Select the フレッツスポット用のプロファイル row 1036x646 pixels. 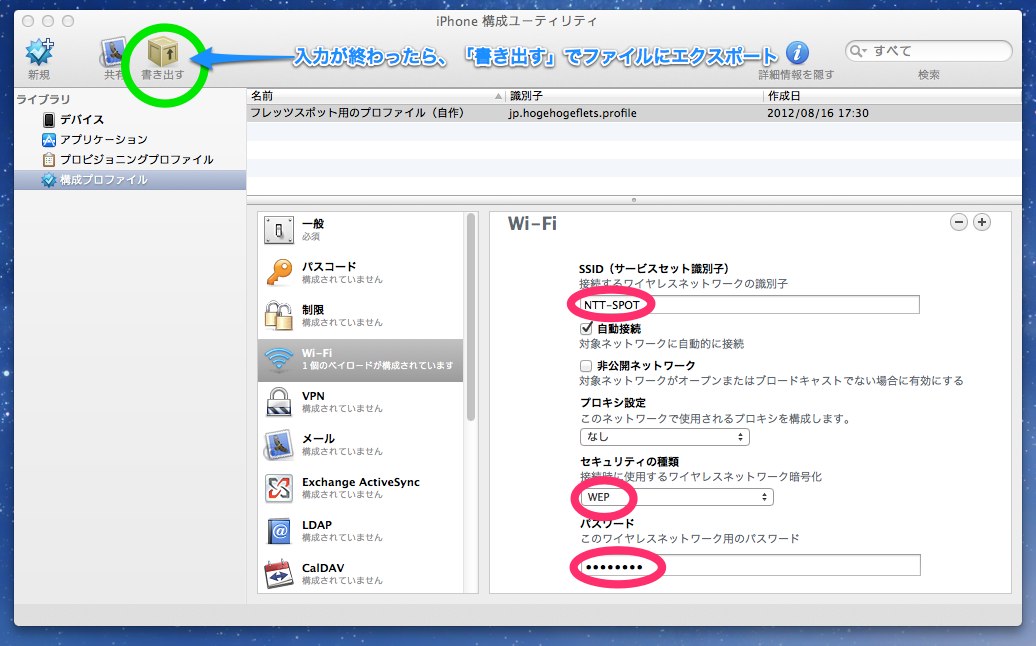click(x=634, y=113)
